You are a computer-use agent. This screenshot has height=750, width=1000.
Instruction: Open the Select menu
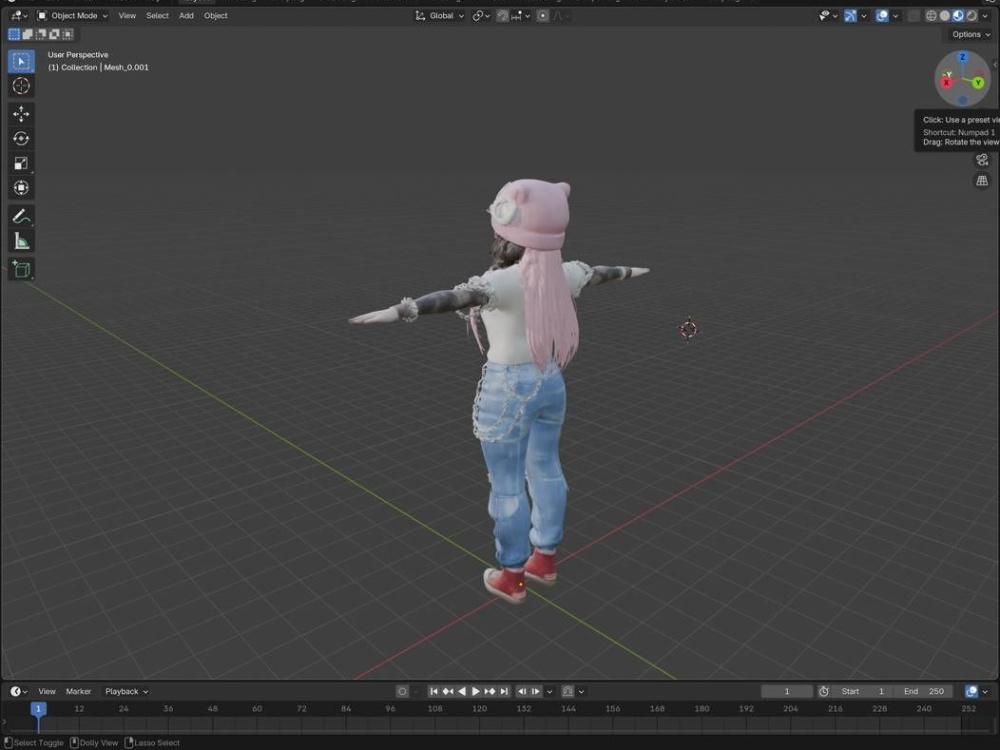pyautogui.click(x=158, y=16)
